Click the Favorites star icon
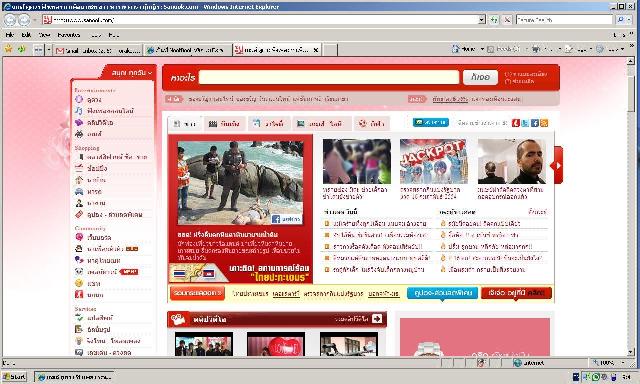 [x=9, y=49]
